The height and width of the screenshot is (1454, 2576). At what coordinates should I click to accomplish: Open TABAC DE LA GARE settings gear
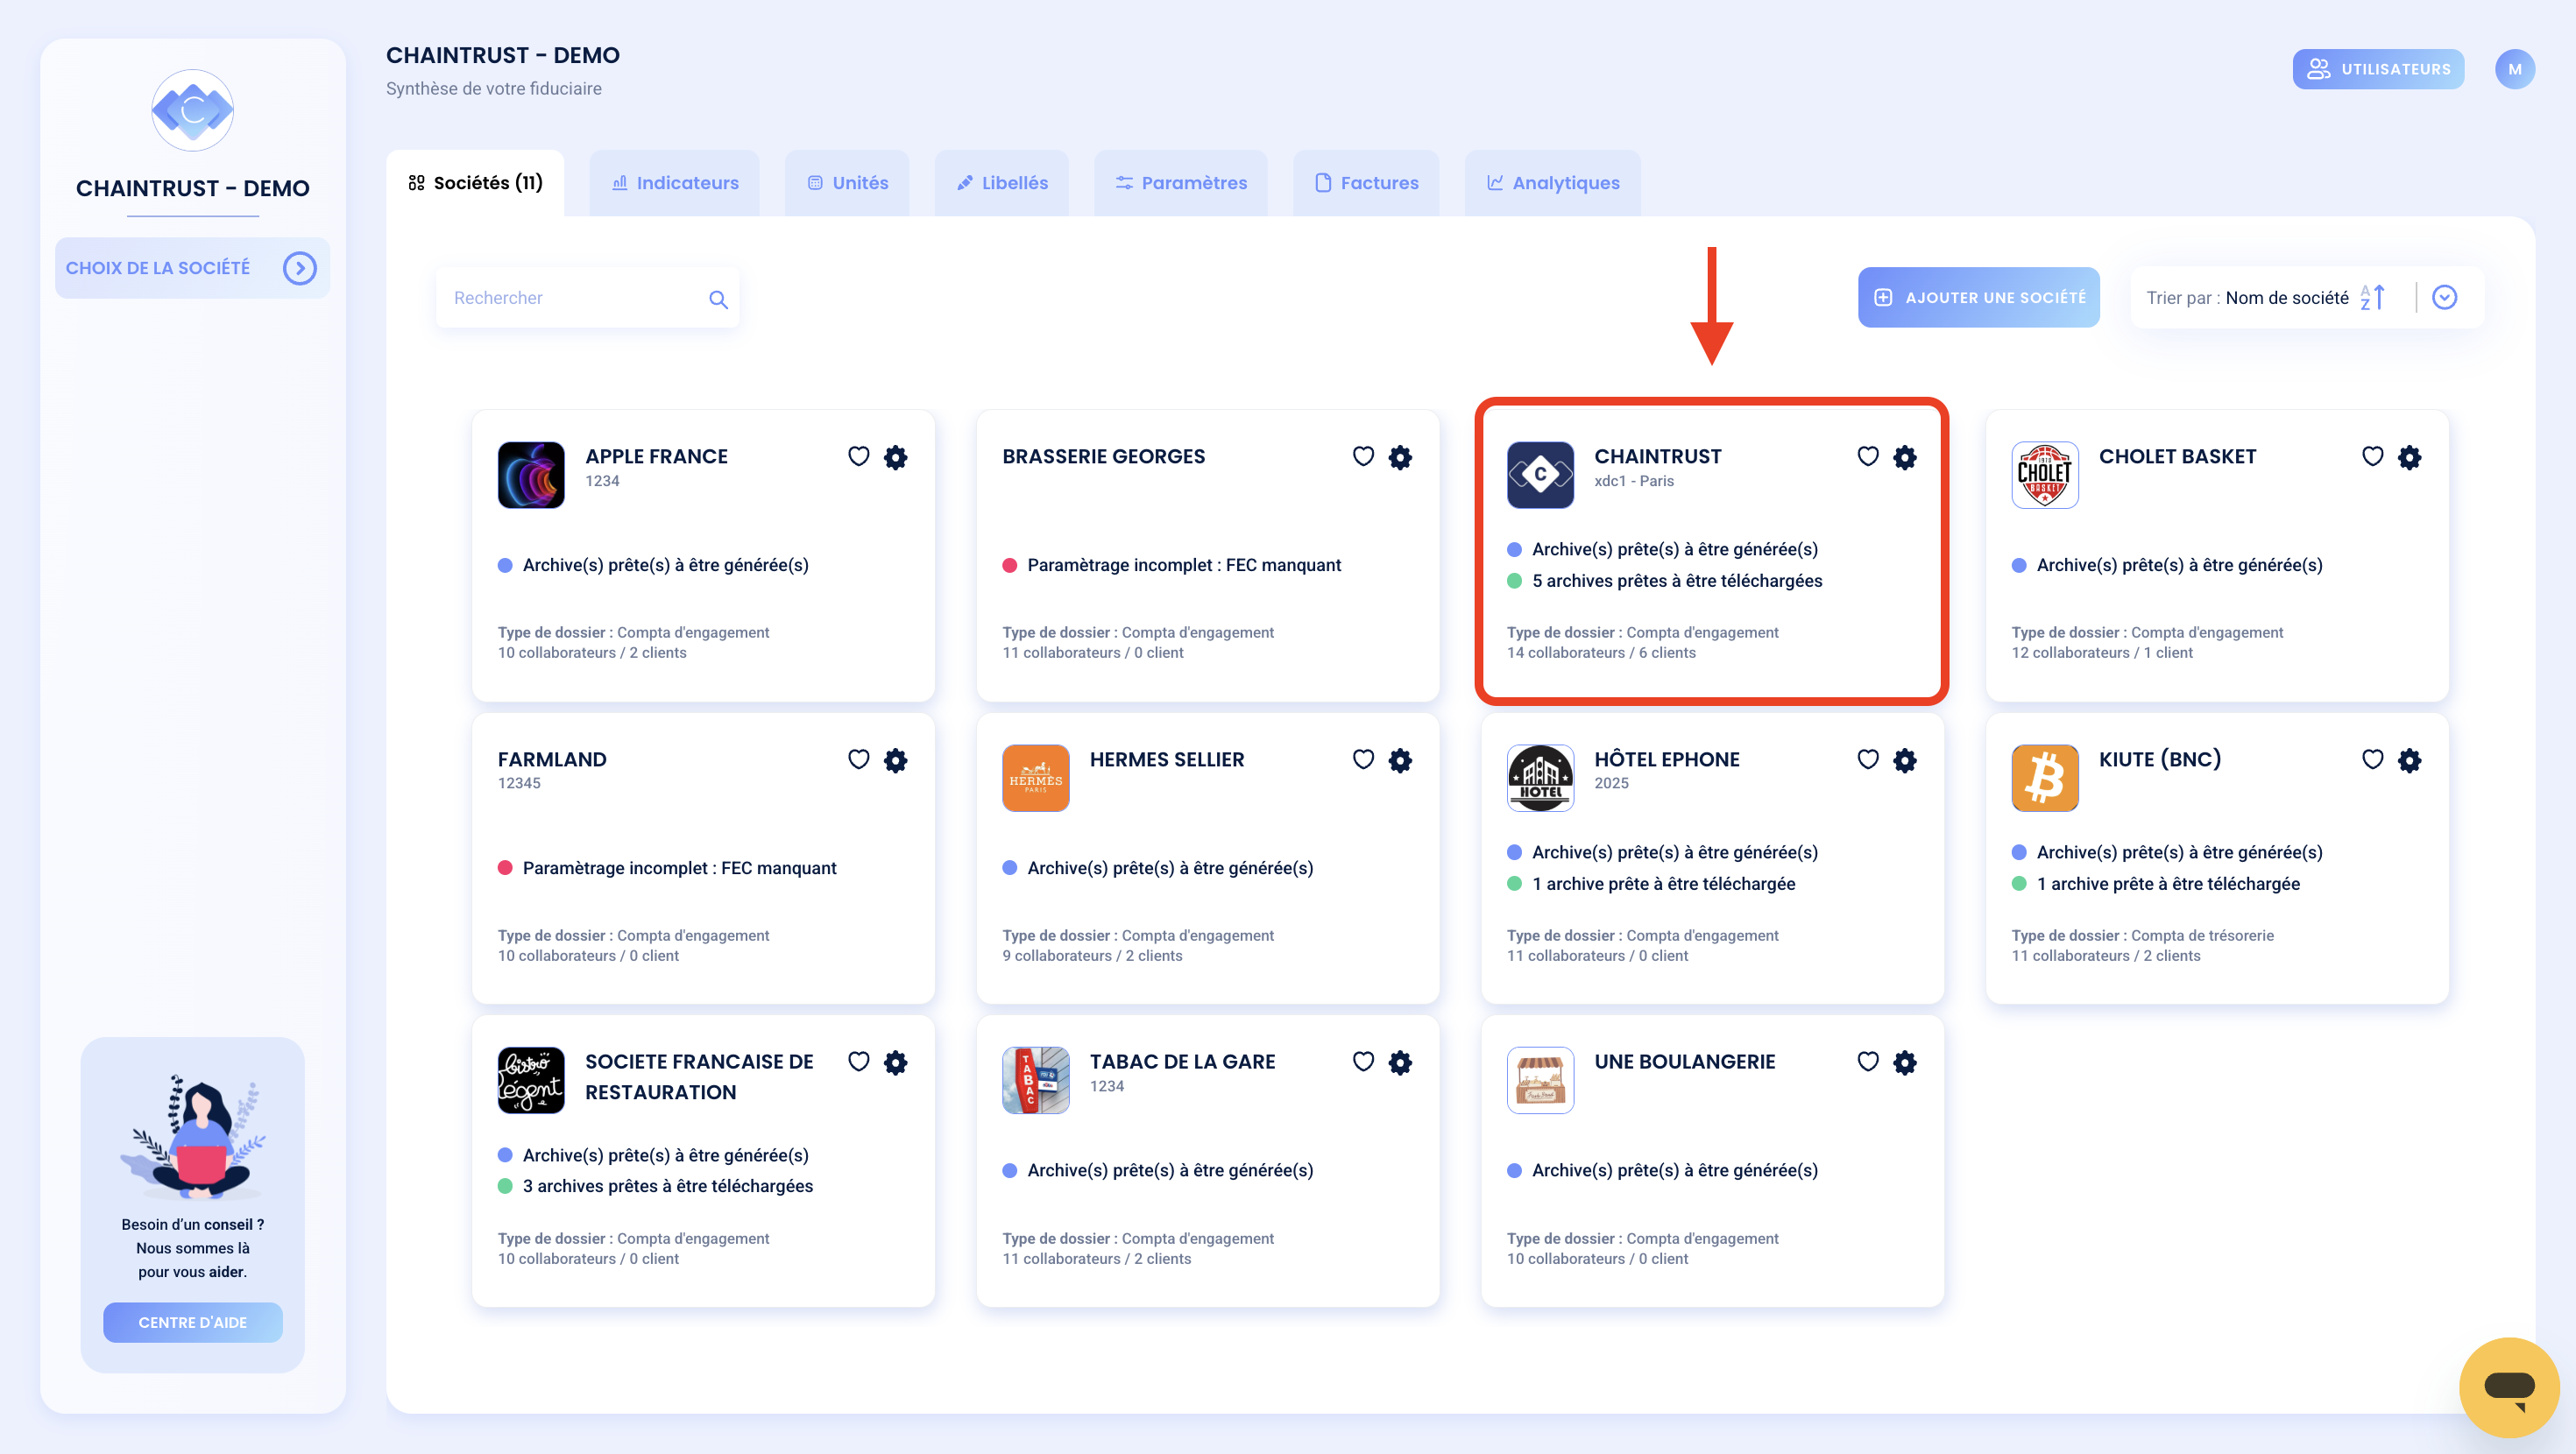click(1400, 1062)
